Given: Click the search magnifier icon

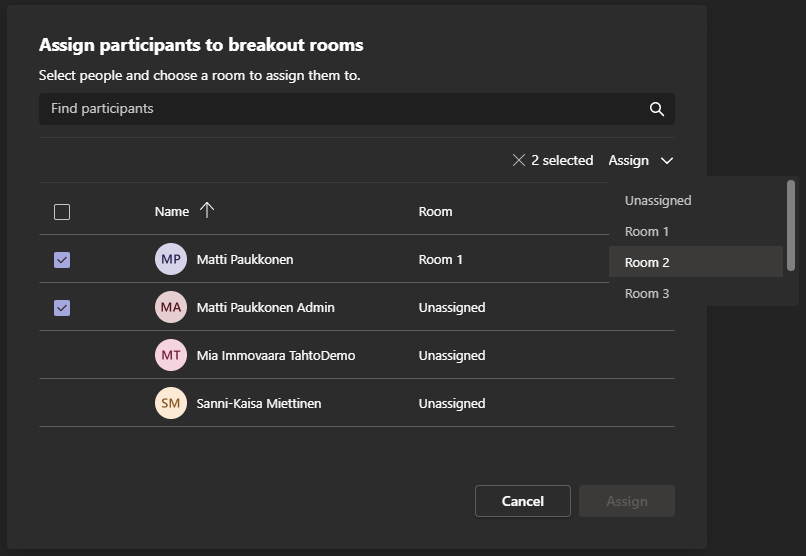Looking at the screenshot, I should (x=657, y=109).
